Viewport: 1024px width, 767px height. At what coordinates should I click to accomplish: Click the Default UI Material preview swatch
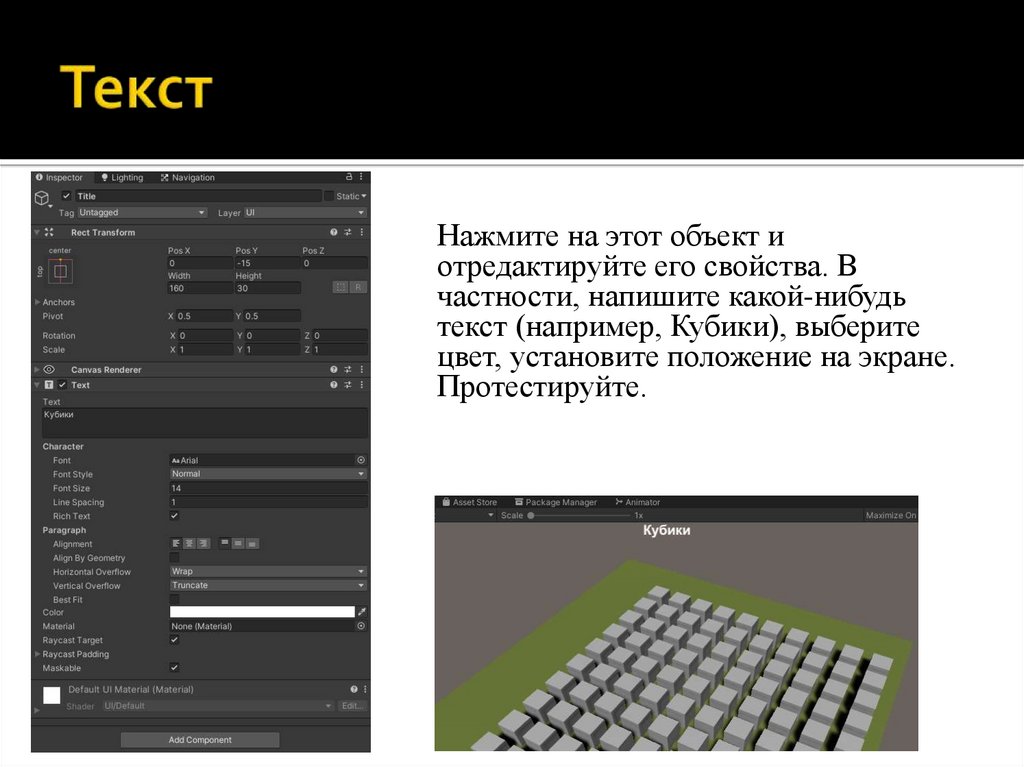tap(52, 695)
